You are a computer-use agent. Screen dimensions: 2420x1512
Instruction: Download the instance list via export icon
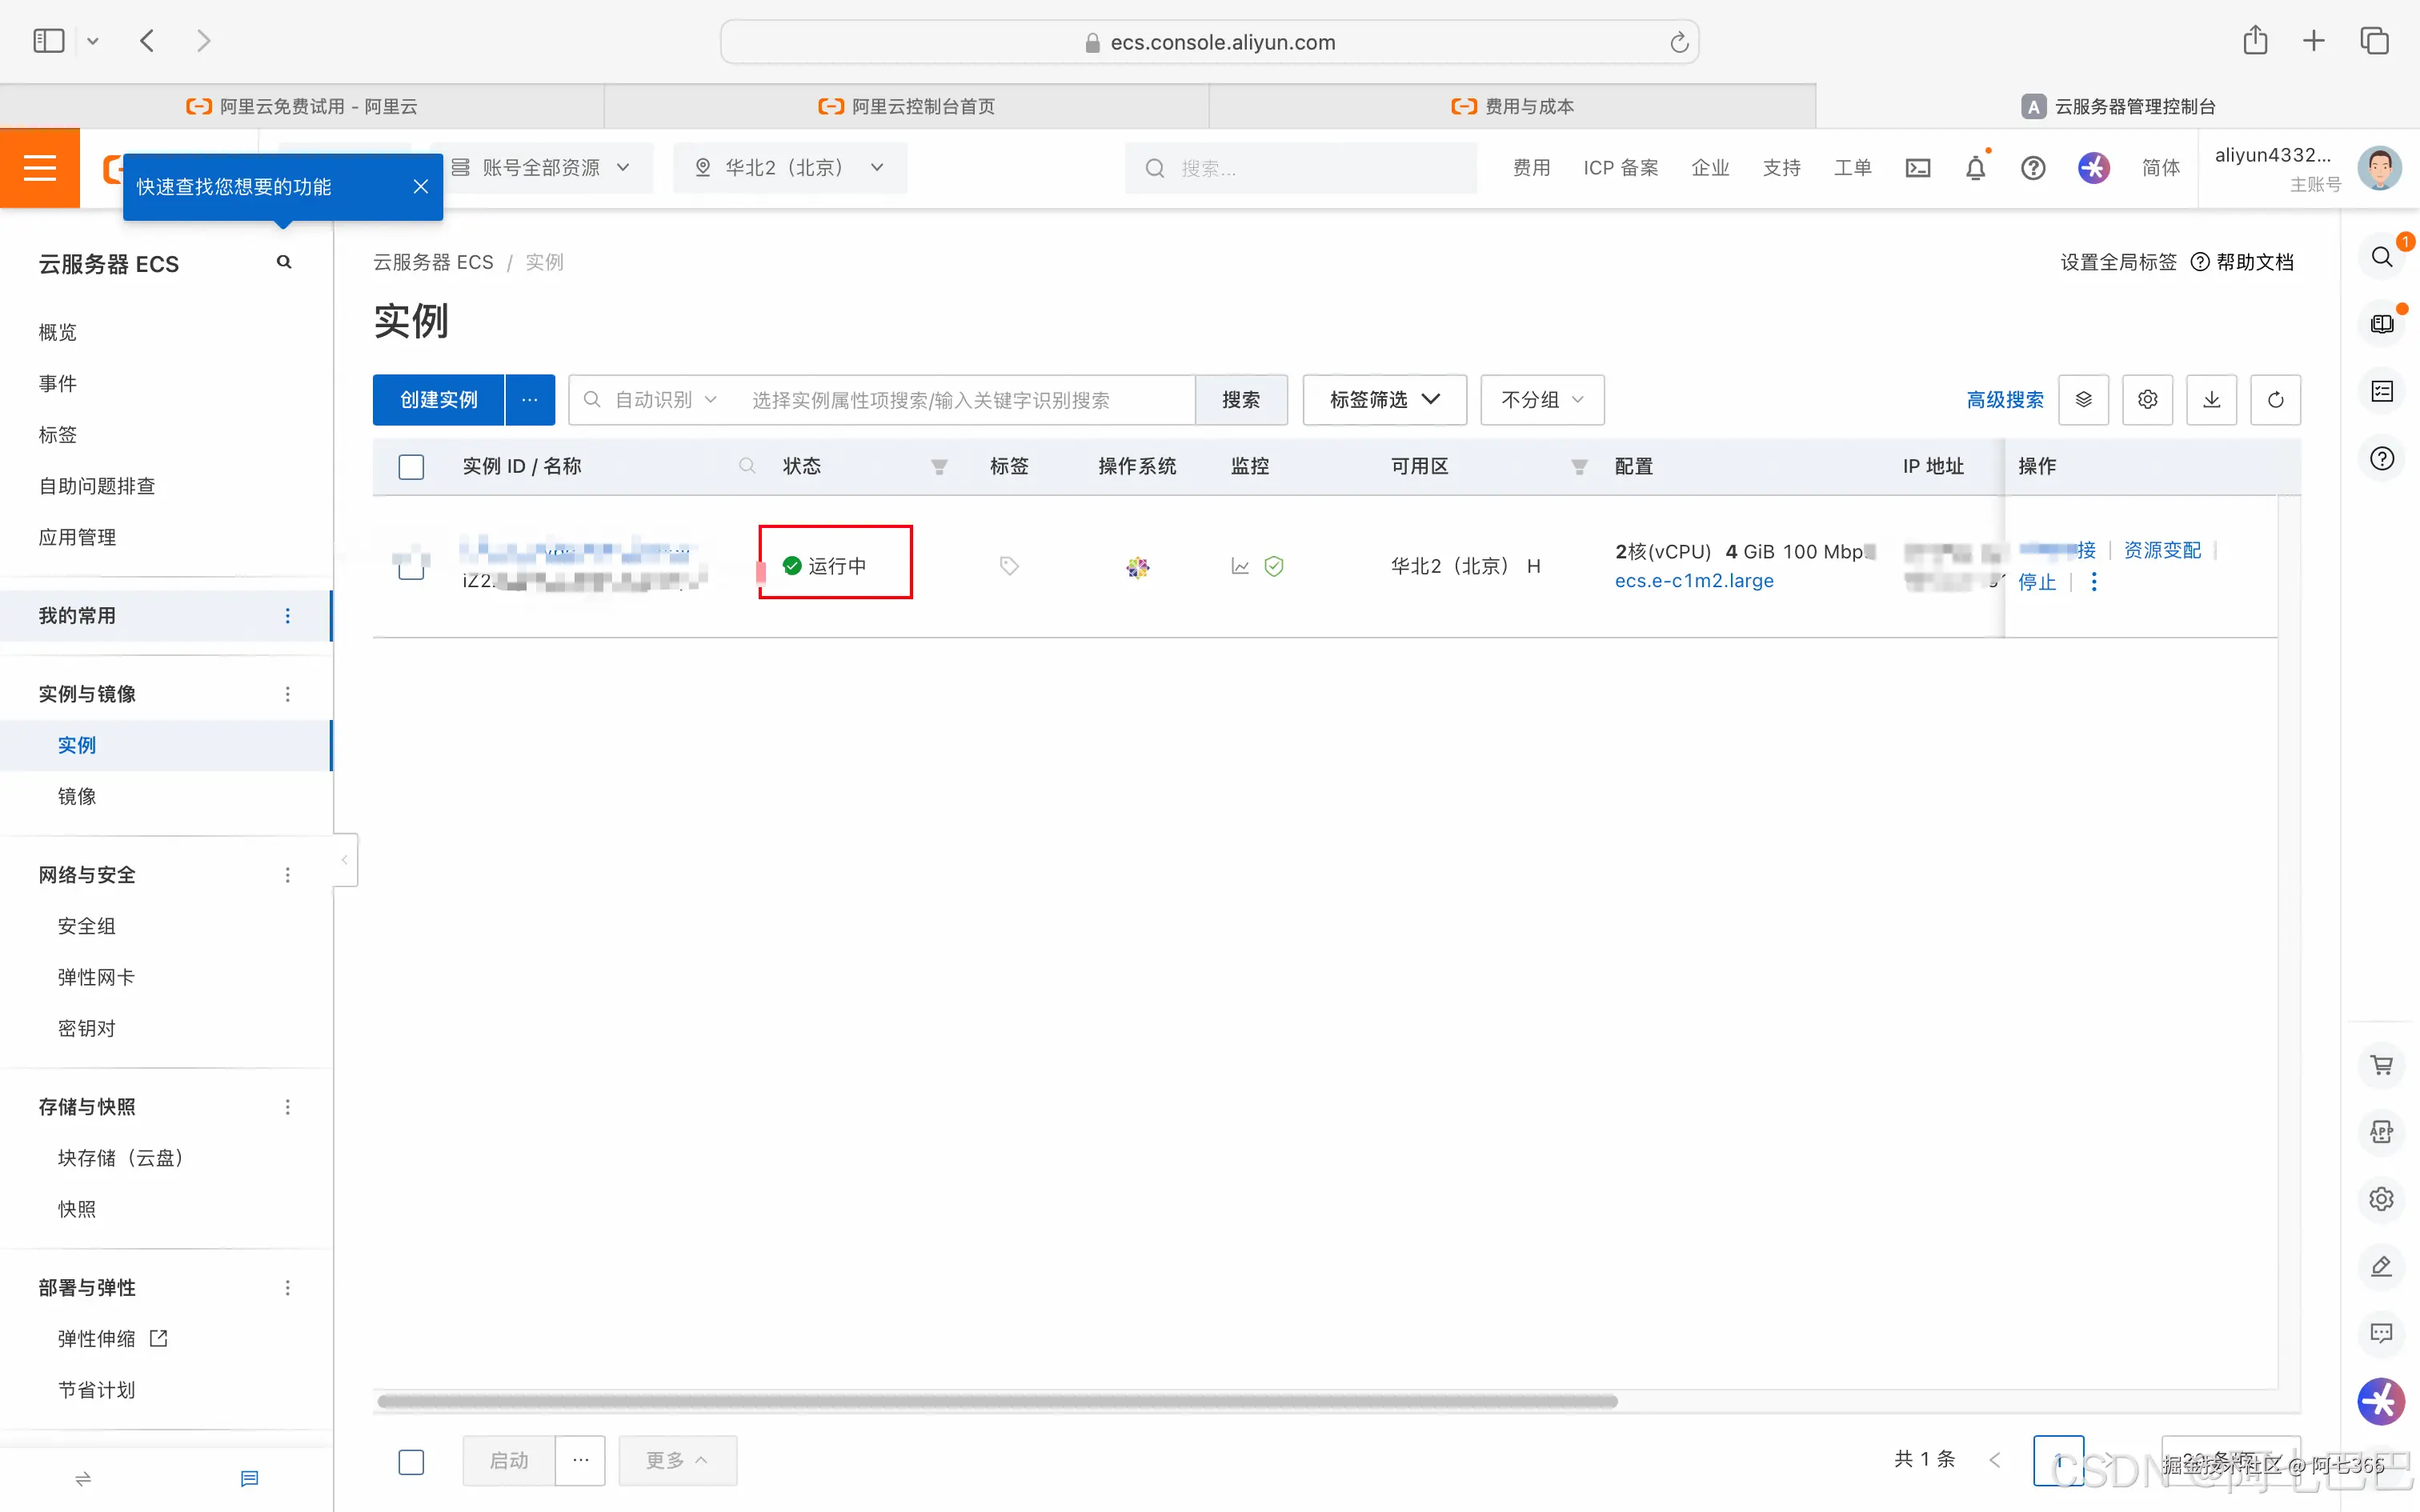pyautogui.click(x=2211, y=399)
